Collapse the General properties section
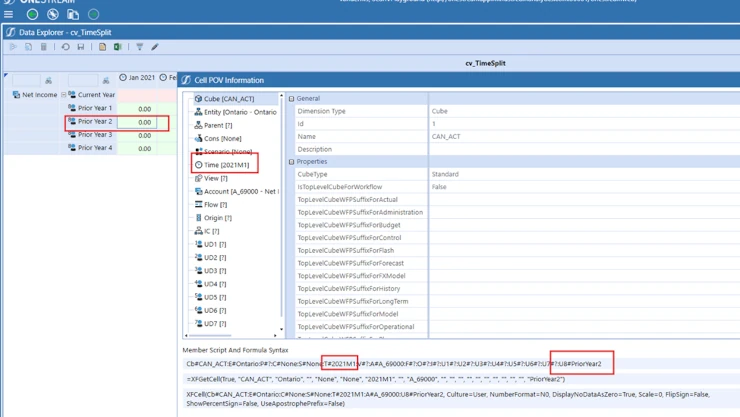This screenshot has height=417, width=740. pos(292,99)
